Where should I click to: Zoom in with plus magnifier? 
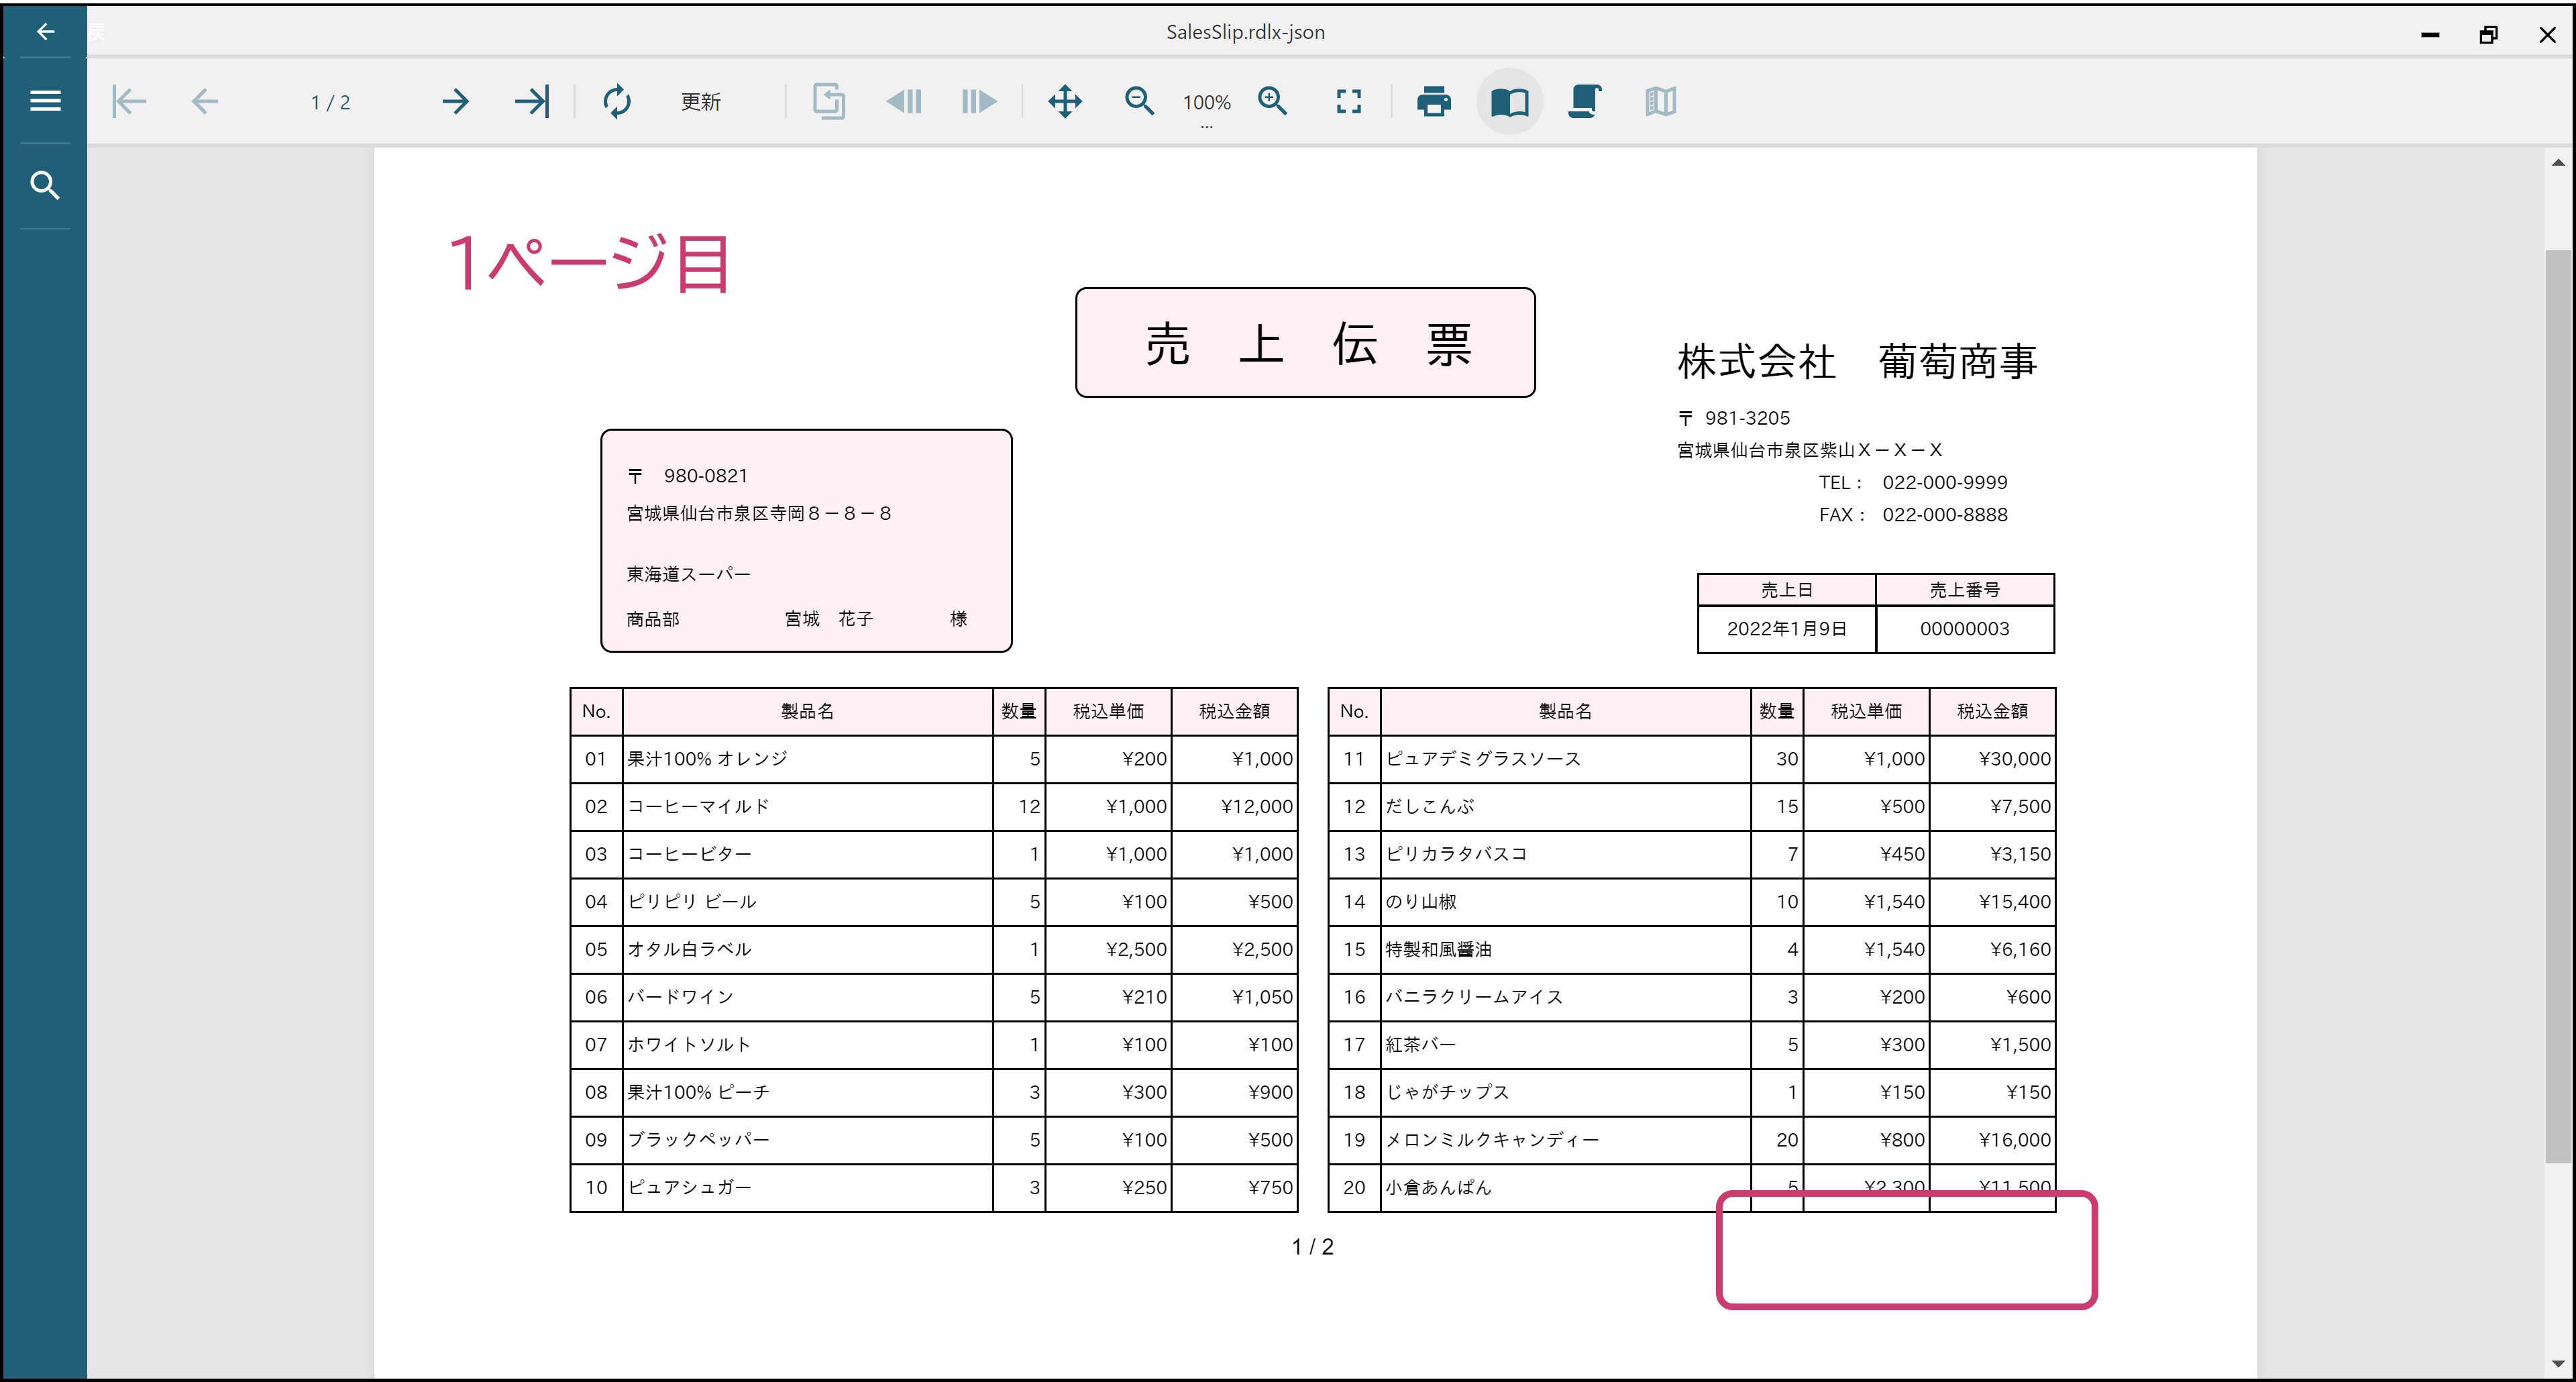[x=1273, y=101]
